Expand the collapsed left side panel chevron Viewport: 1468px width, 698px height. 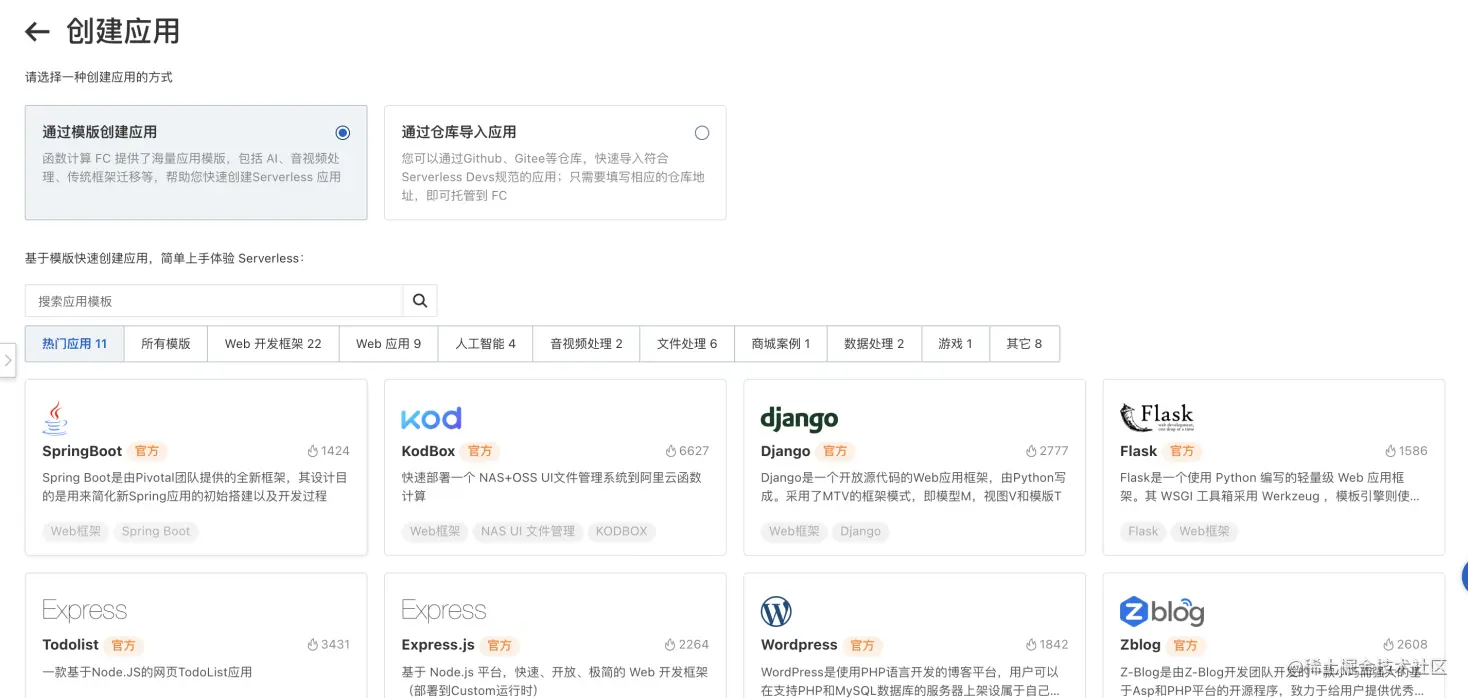point(8,360)
